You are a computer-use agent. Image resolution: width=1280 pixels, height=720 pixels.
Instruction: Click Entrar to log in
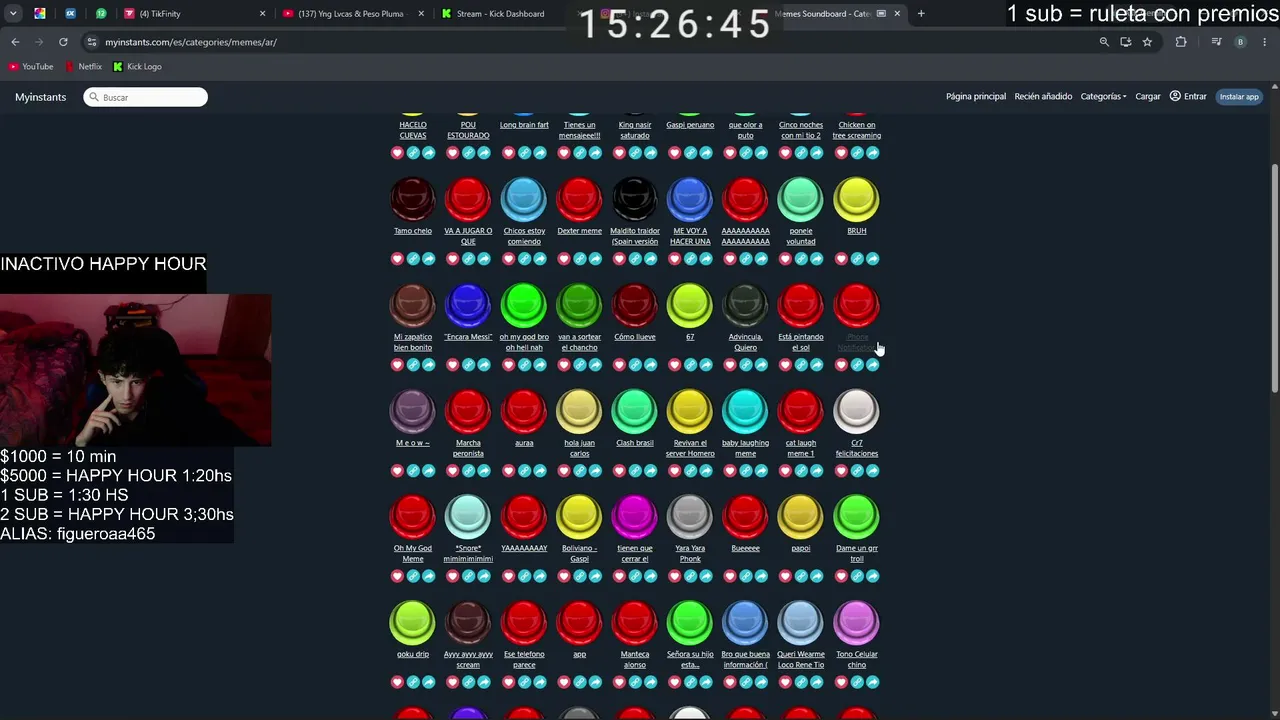[1188, 97]
